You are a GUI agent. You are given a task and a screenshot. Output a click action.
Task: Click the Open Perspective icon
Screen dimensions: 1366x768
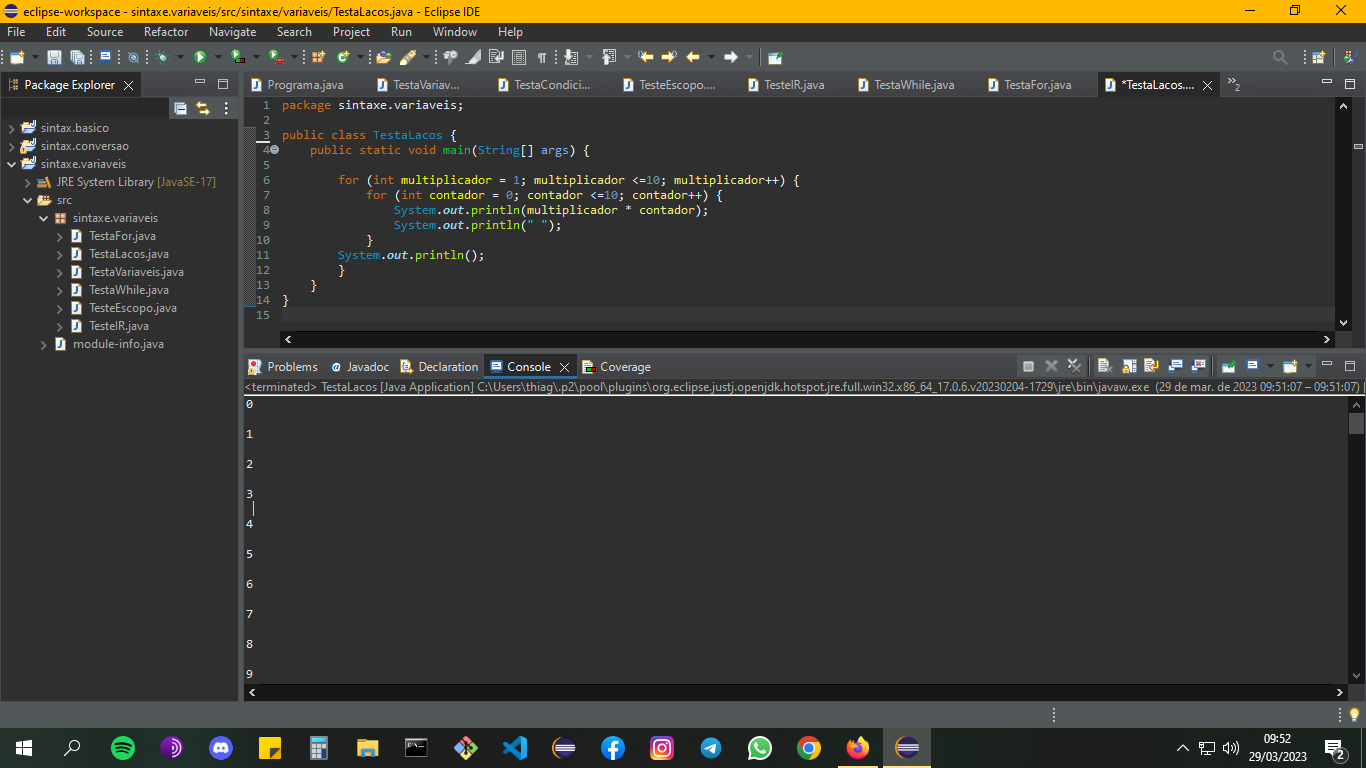pyautogui.click(x=1319, y=57)
